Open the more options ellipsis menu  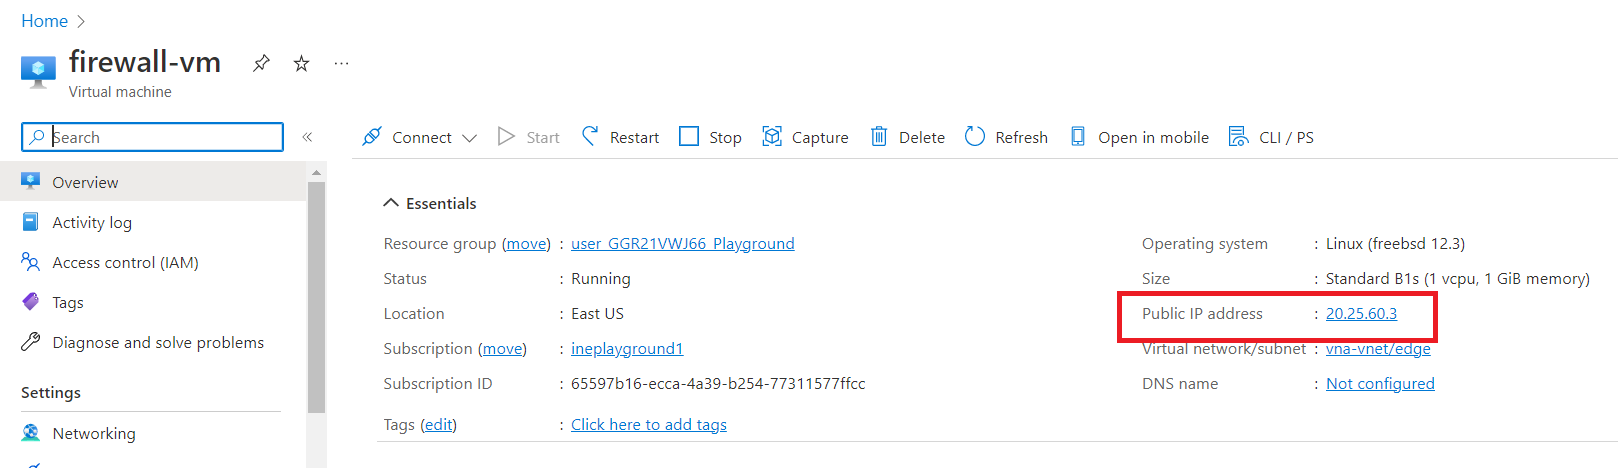coord(341,63)
